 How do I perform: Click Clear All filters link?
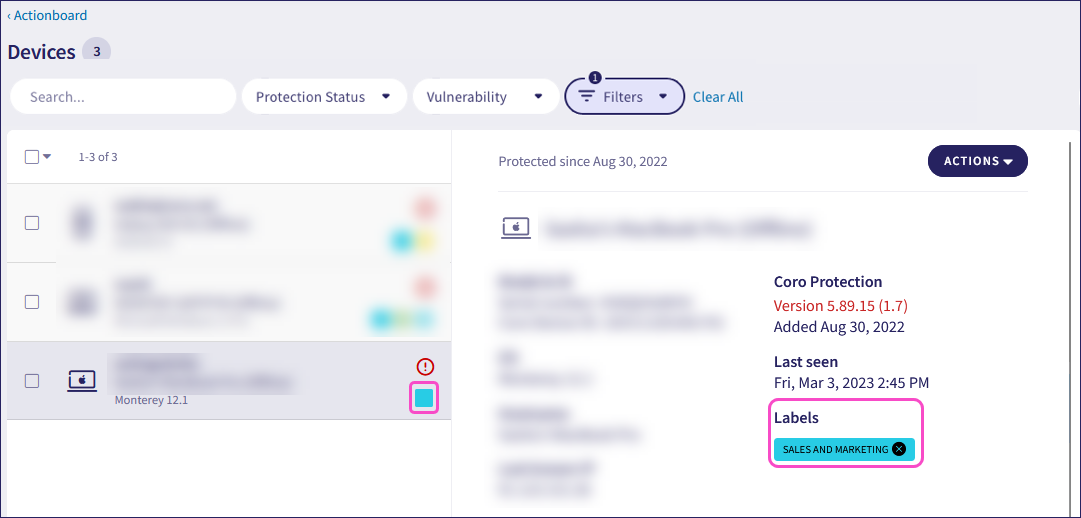(718, 97)
